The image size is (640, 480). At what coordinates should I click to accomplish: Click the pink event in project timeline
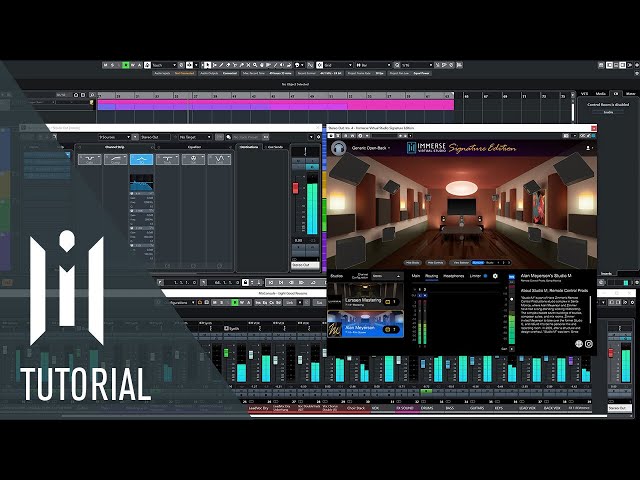coord(276,106)
